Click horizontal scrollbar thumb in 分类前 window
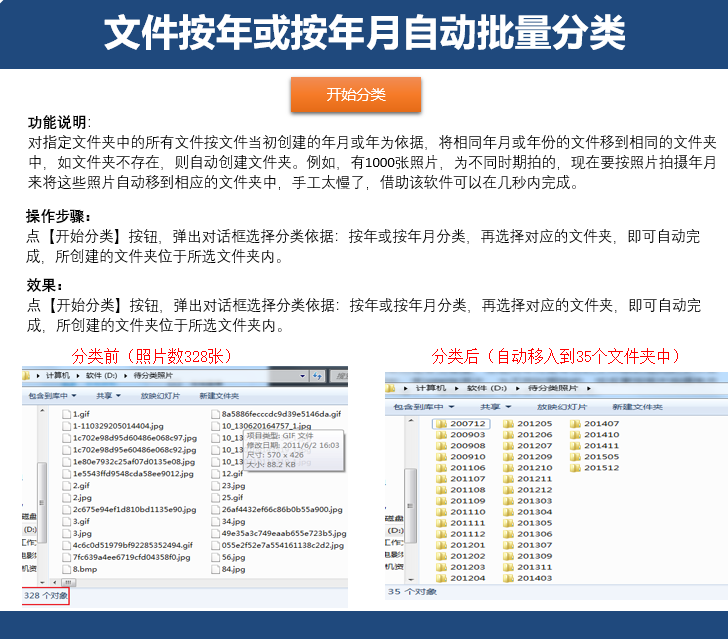728x639 pixels. coord(68,582)
